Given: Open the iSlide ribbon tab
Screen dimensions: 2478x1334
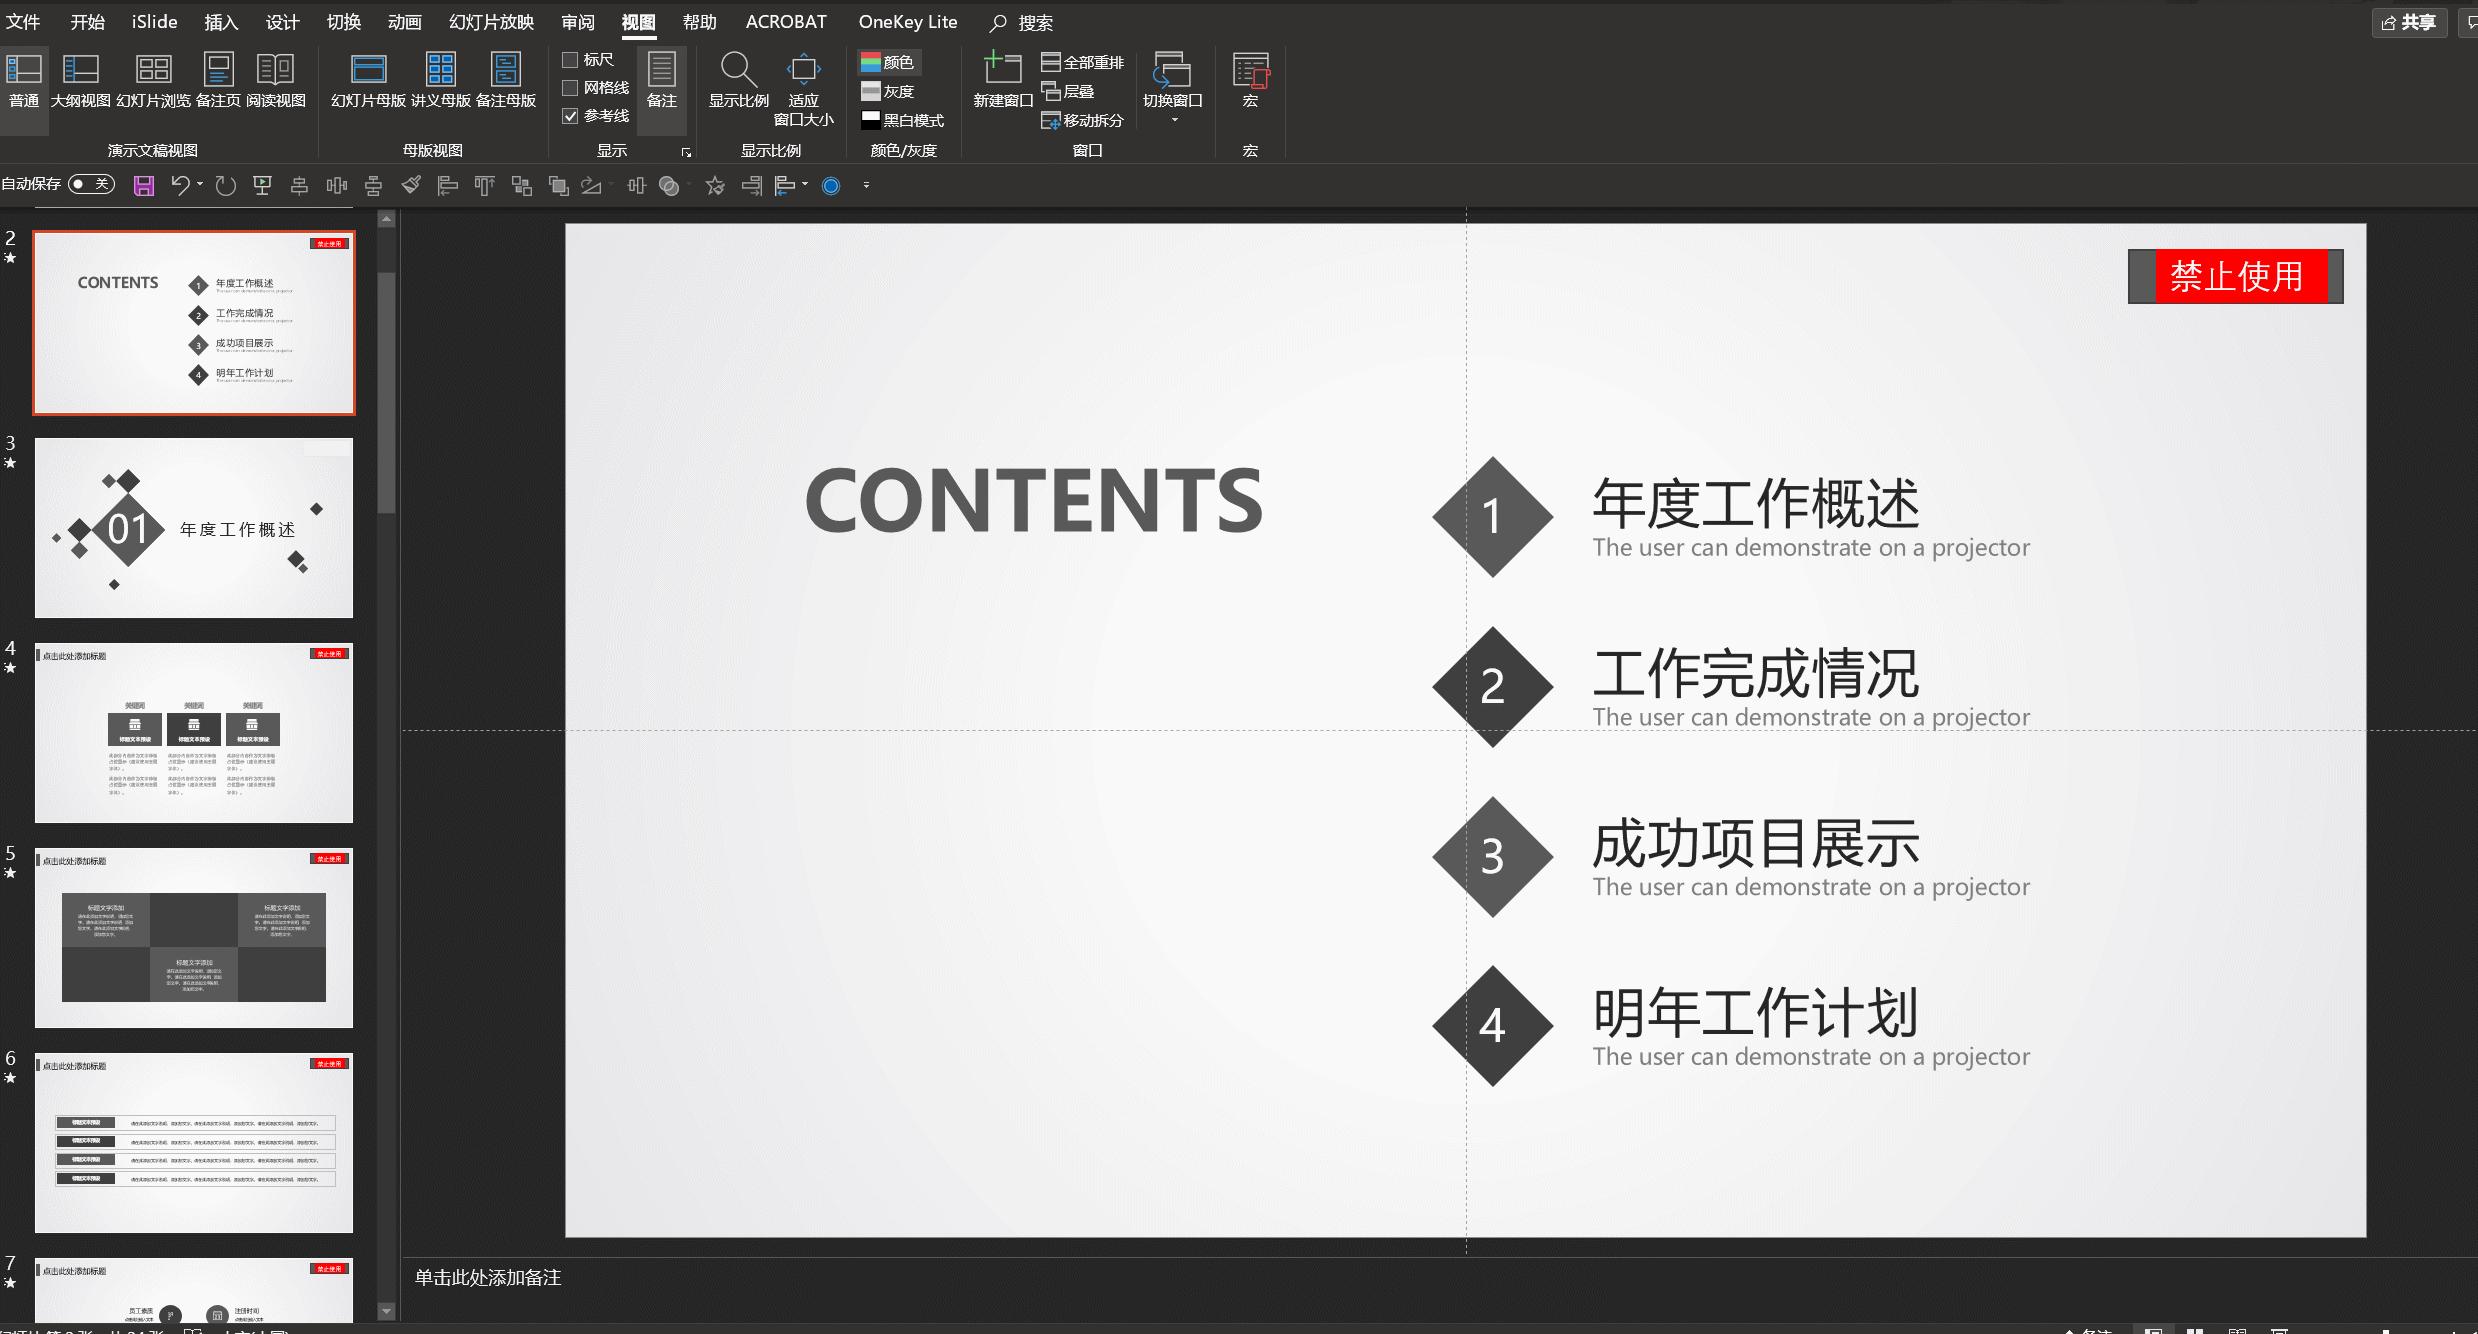Looking at the screenshot, I should 154,22.
